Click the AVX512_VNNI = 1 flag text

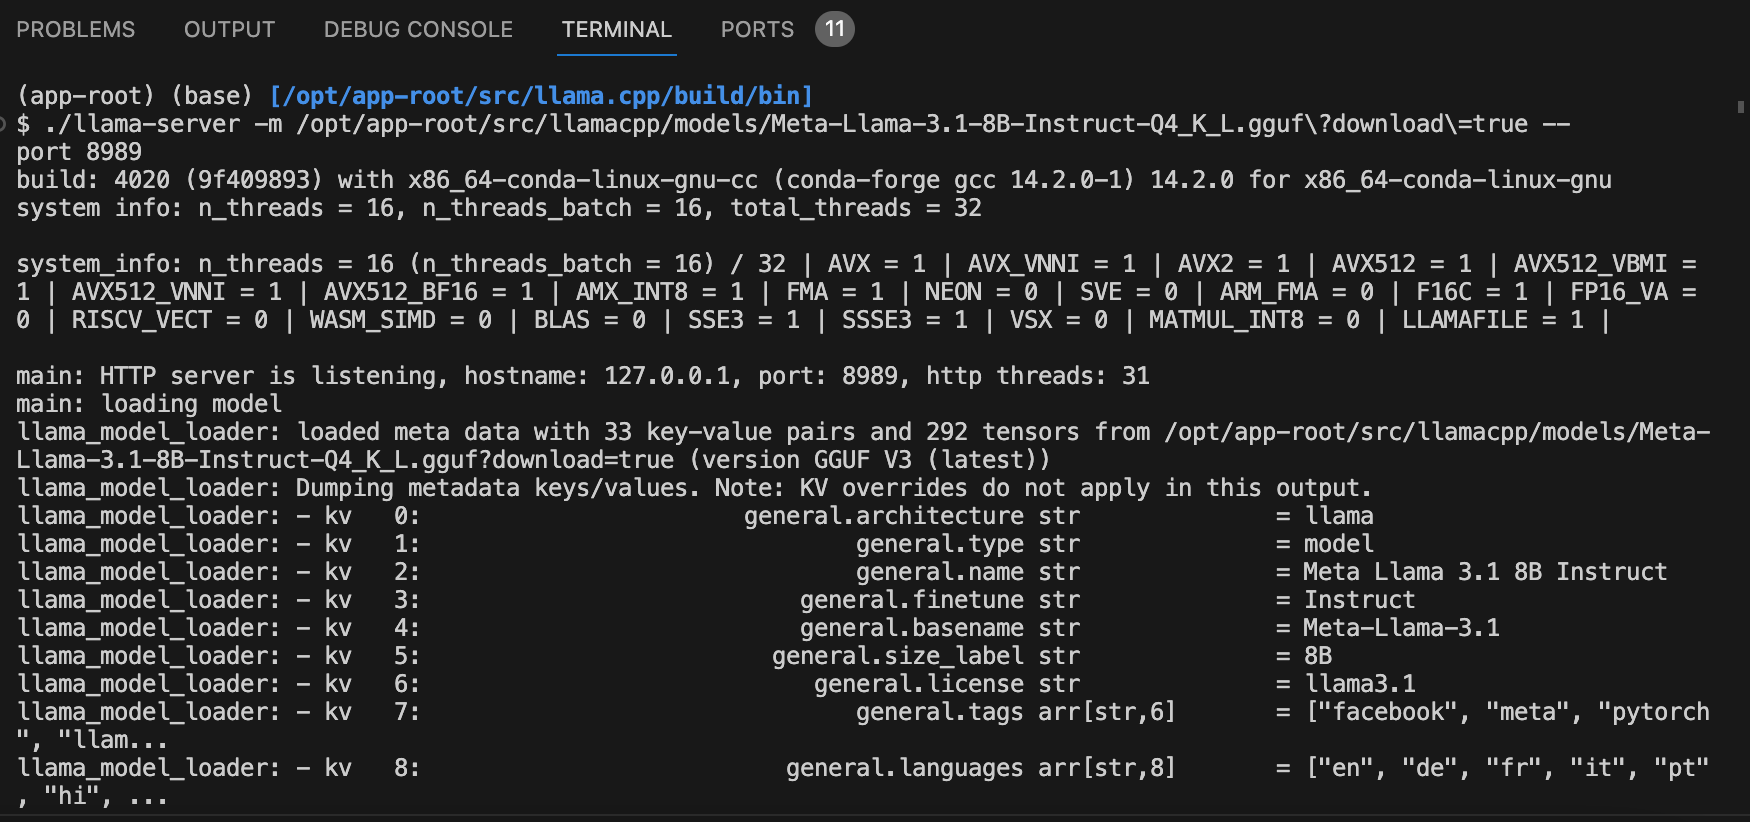[177, 292]
